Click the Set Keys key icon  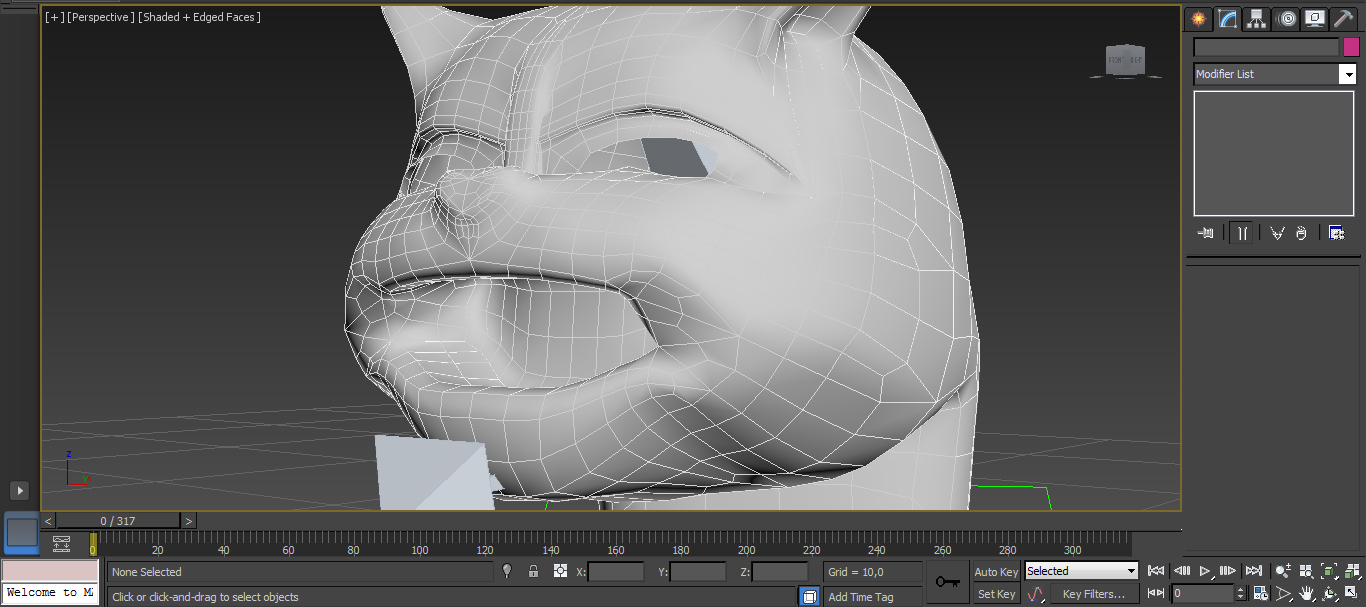pos(947,582)
